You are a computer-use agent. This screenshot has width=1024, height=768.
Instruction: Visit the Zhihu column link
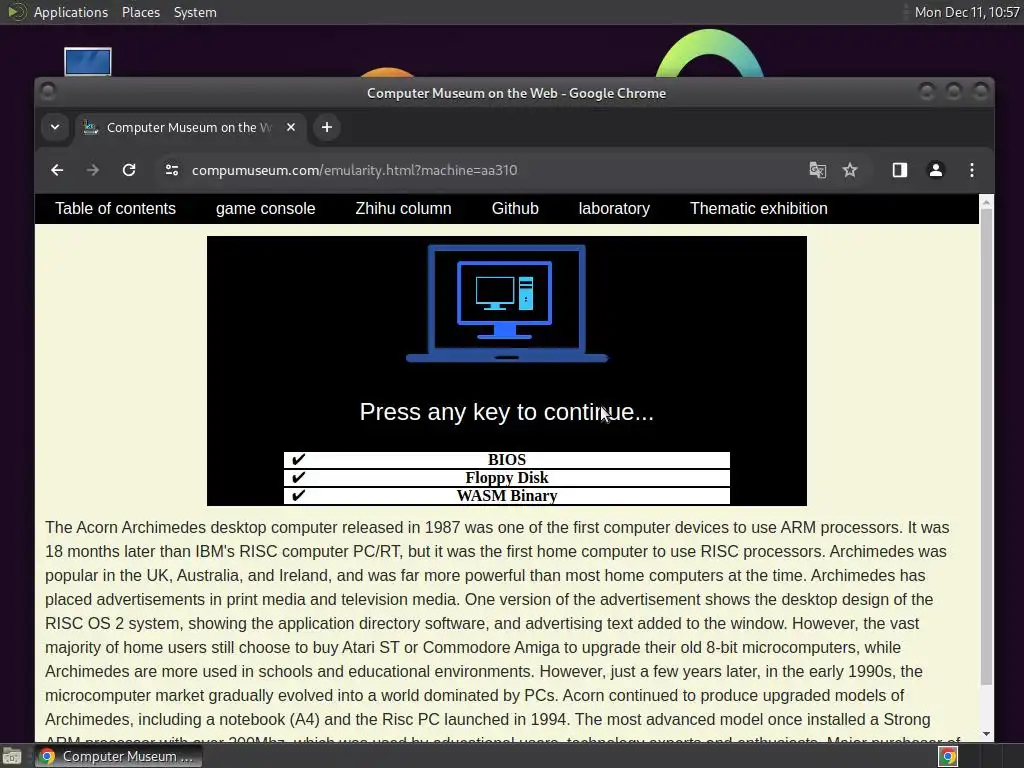pyautogui.click(x=403, y=208)
